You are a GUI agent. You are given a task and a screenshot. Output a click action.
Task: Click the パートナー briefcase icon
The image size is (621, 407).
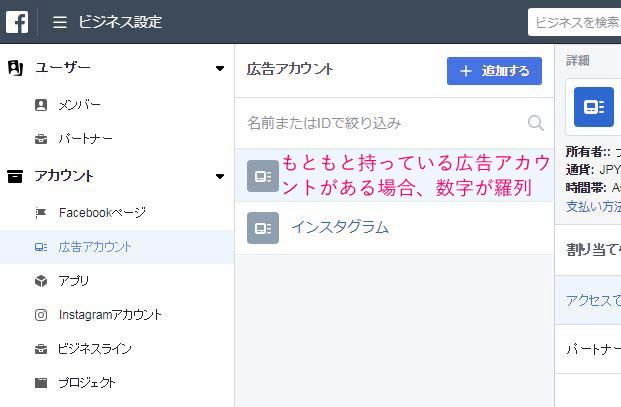[41, 139]
